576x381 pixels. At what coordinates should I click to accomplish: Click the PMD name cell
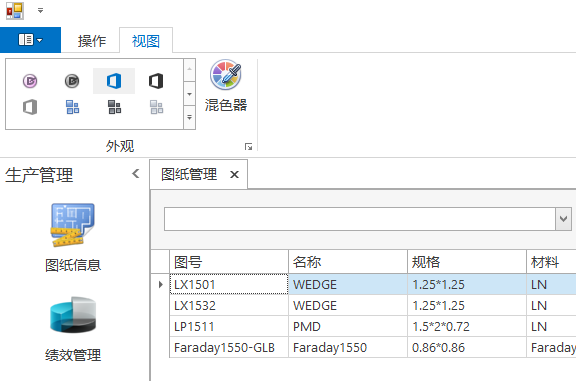(x=348, y=326)
